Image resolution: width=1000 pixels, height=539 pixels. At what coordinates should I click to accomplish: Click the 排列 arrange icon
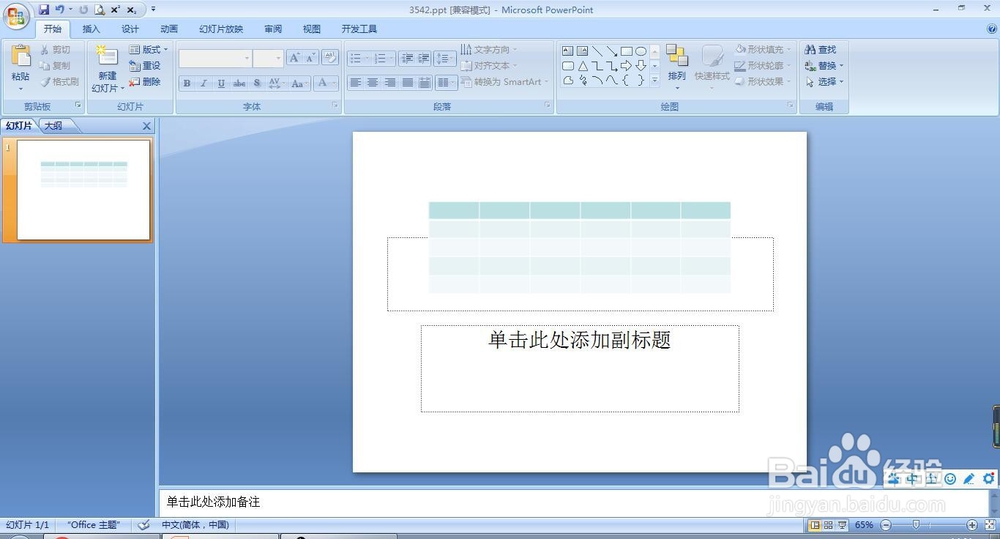(677, 55)
